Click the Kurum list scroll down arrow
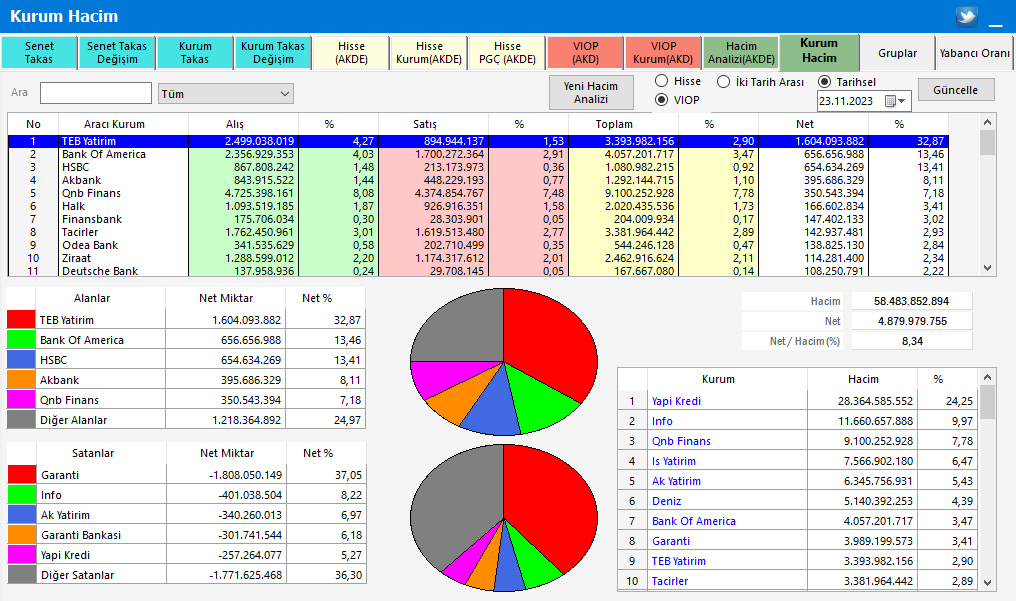Image resolution: width=1016 pixels, height=601 pixels. pos(987,583)
